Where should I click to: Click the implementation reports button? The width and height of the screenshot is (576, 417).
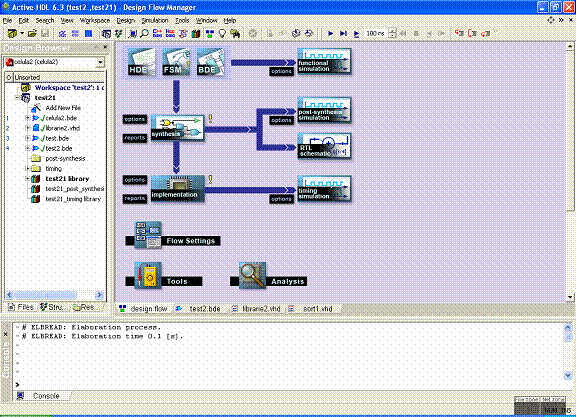[x=135, y=198]
